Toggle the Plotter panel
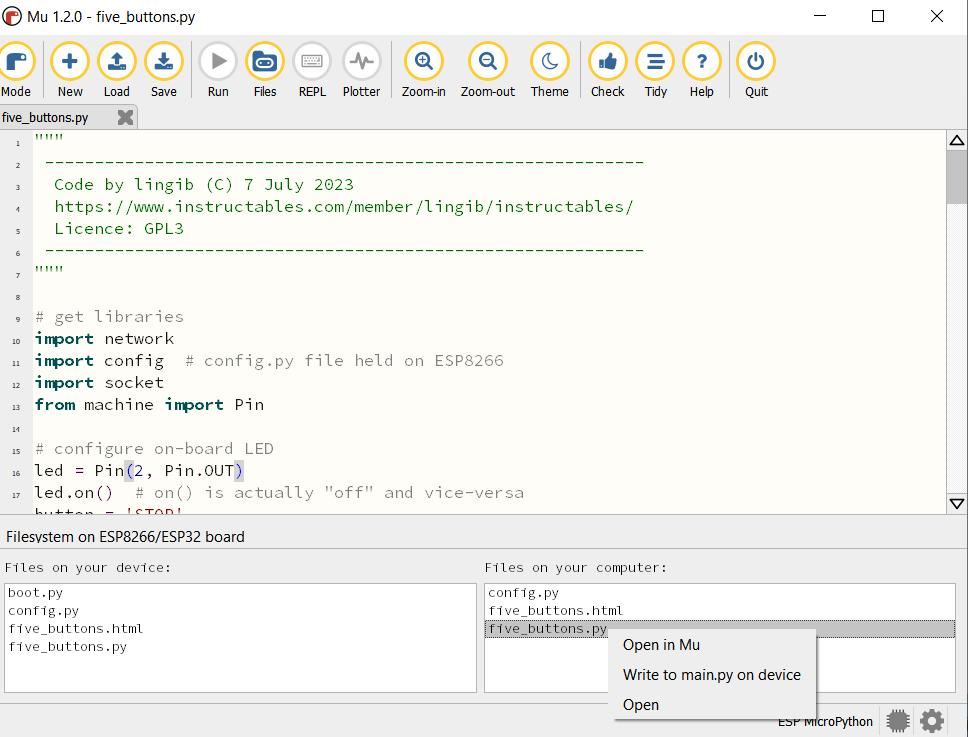 pyautogui.click(x=361, y=62)
